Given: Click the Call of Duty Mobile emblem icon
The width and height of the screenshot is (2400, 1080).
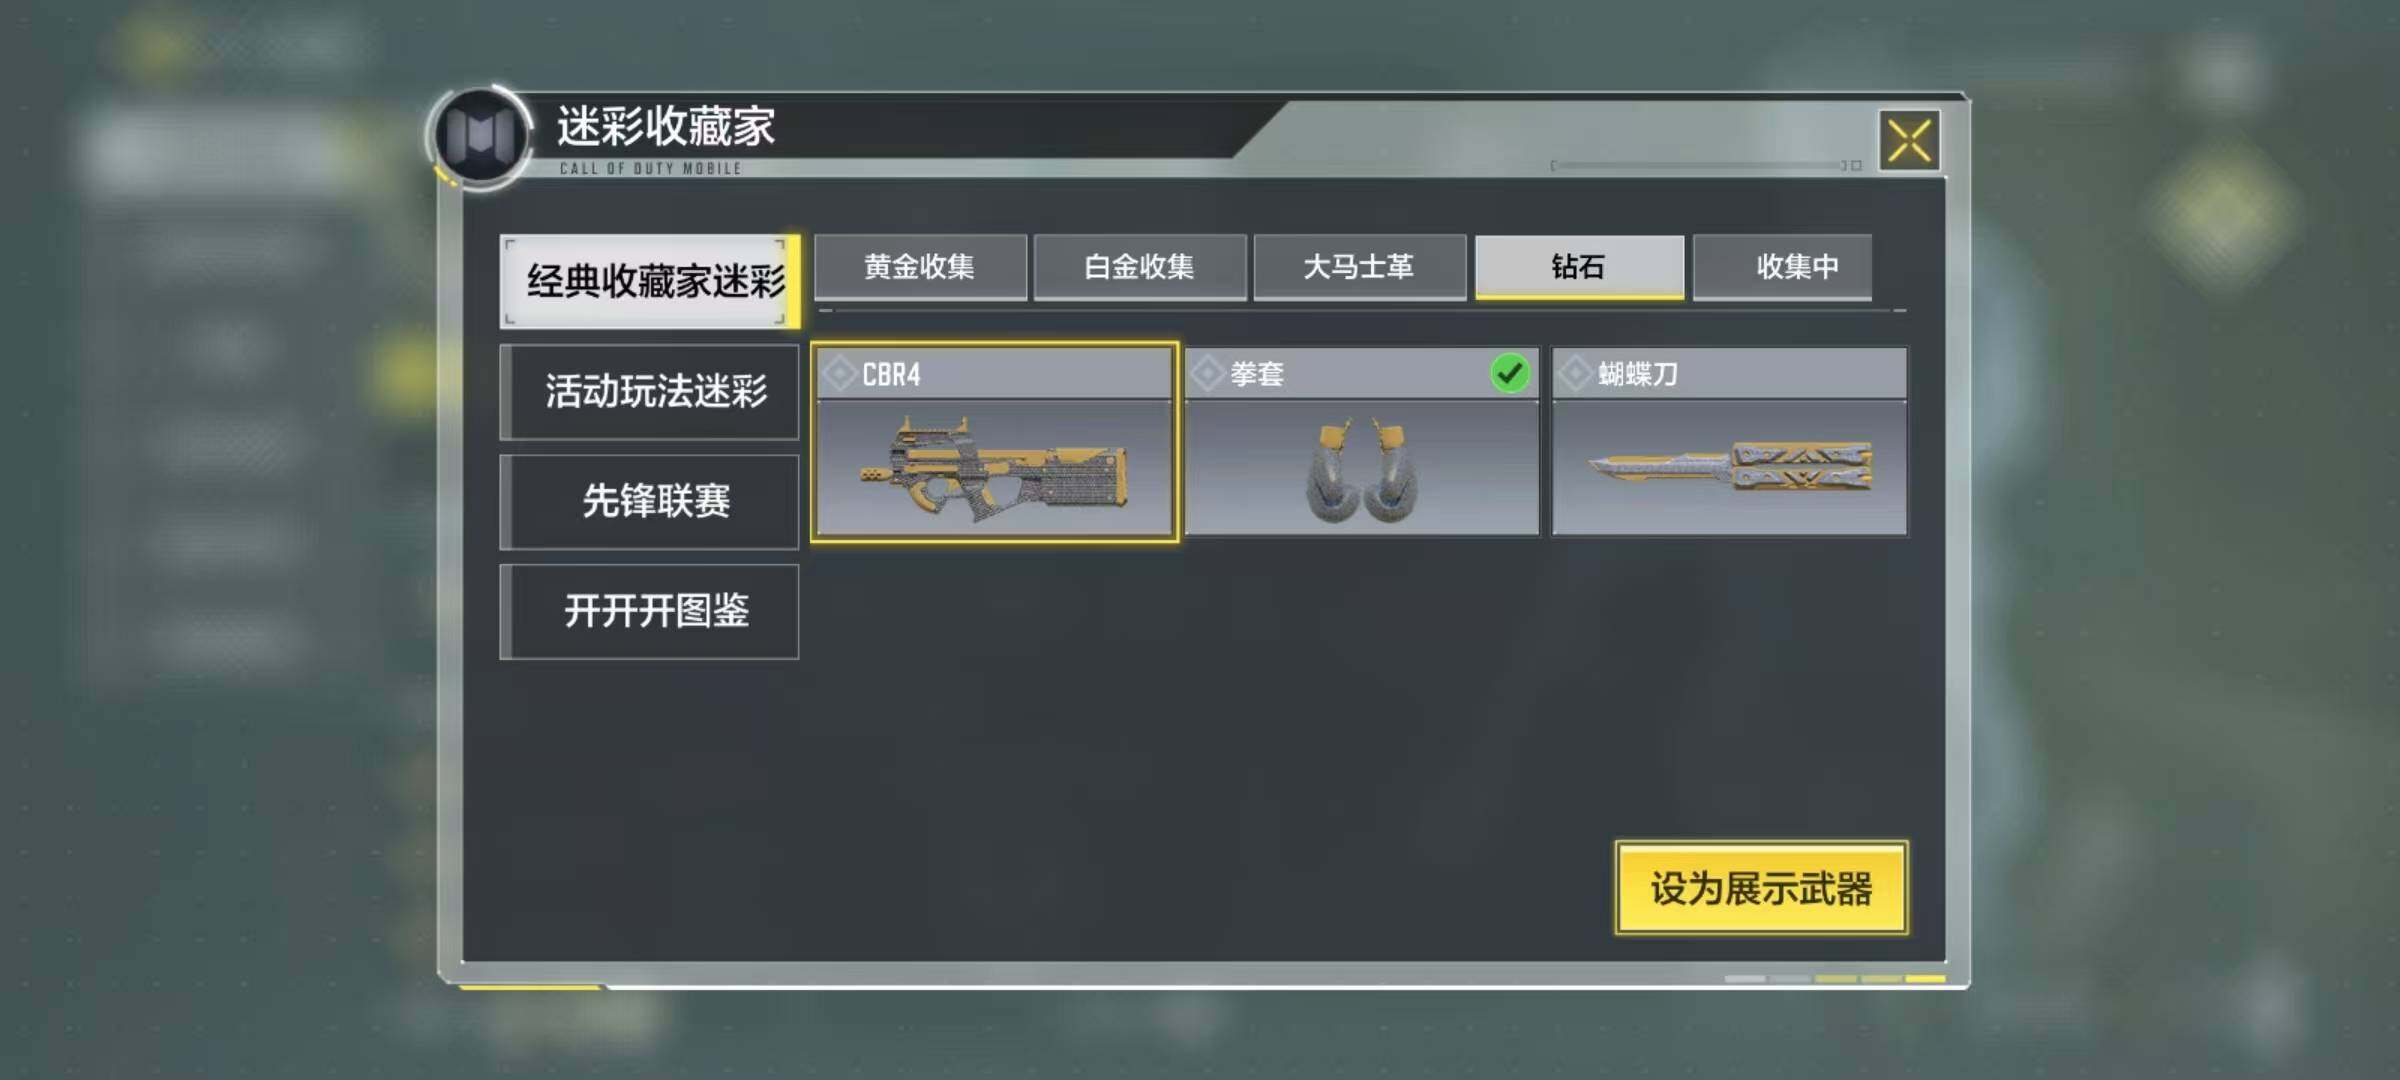Looking at the screenshot, I should point(481,135).
